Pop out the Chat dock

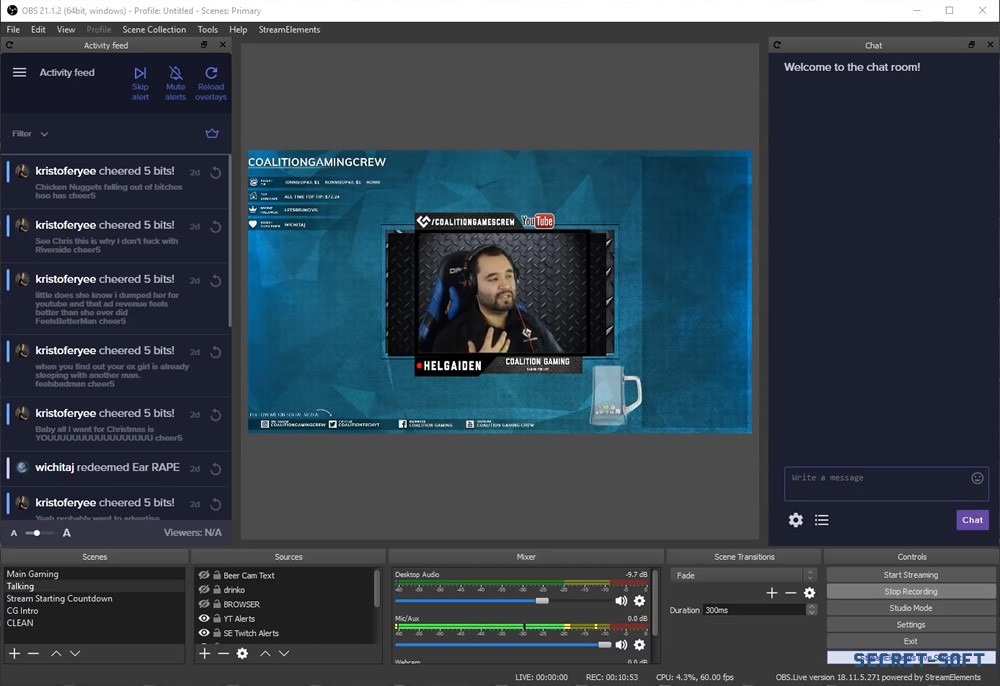tap(971, 45)
